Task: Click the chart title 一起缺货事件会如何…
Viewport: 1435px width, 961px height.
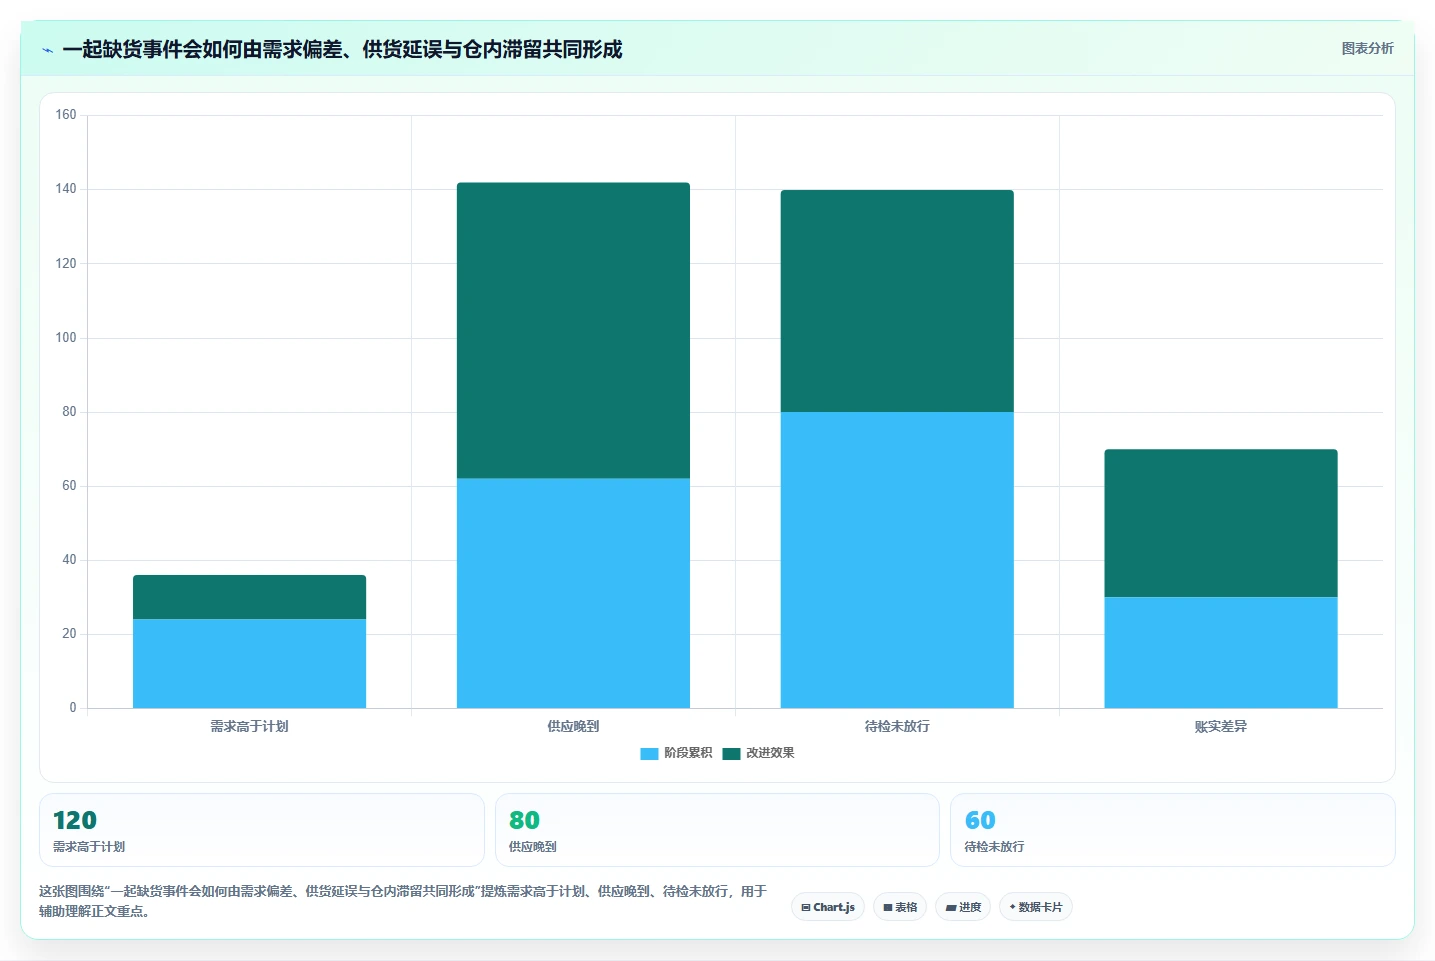Action: coord(342,49)
